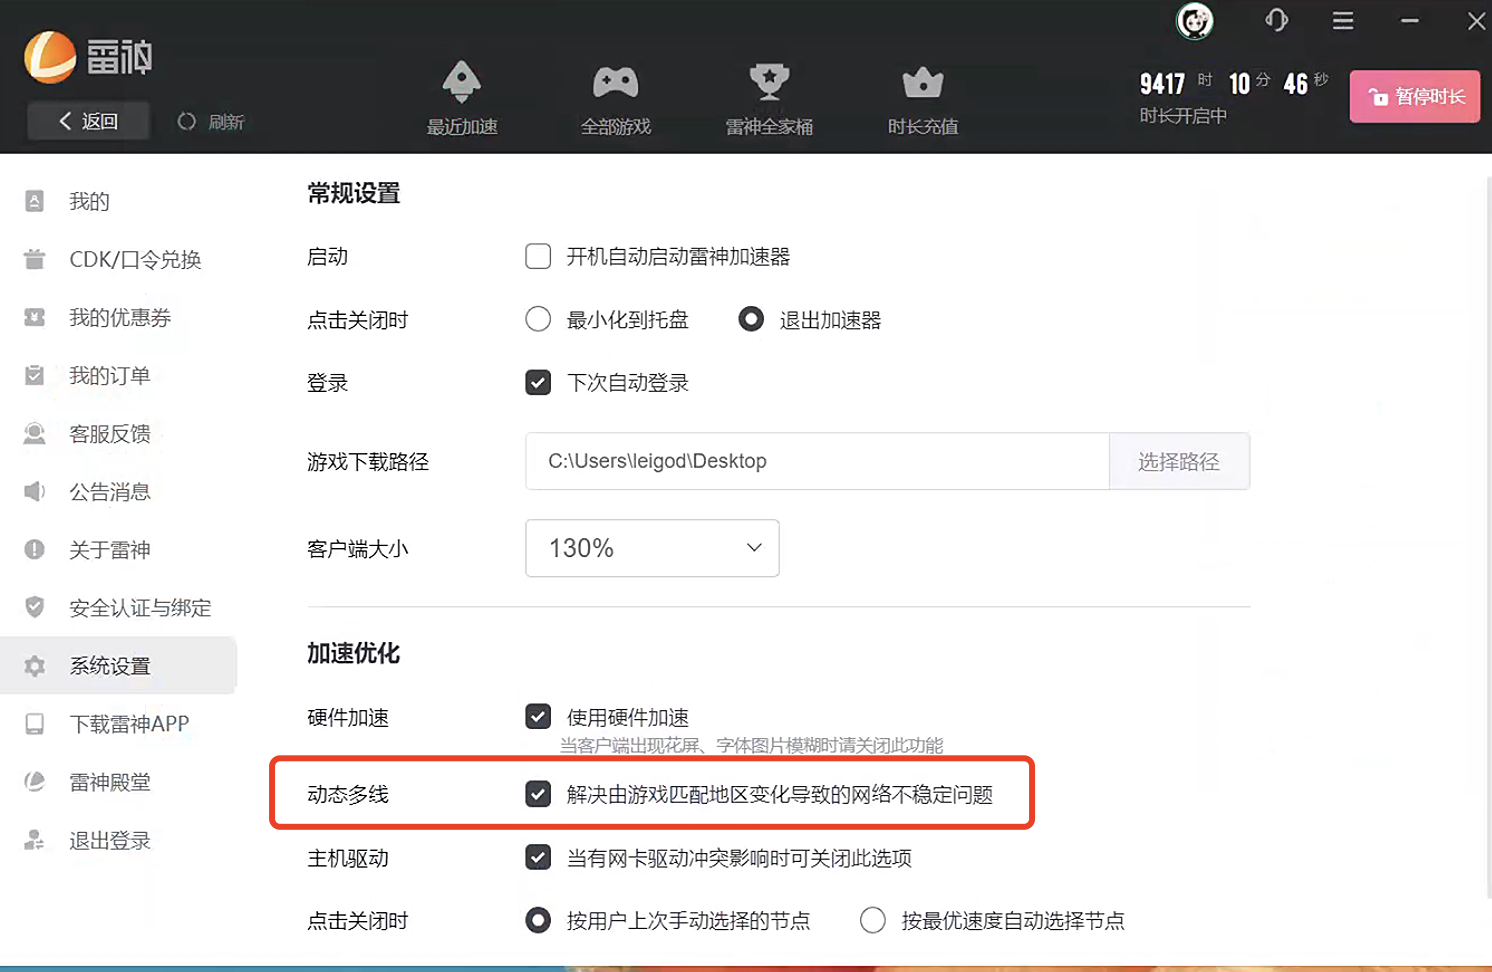Uncheck the 主机驱动 checkbox
The width and height of the screenshot is (1492, 972).
[x=538, y=858]
